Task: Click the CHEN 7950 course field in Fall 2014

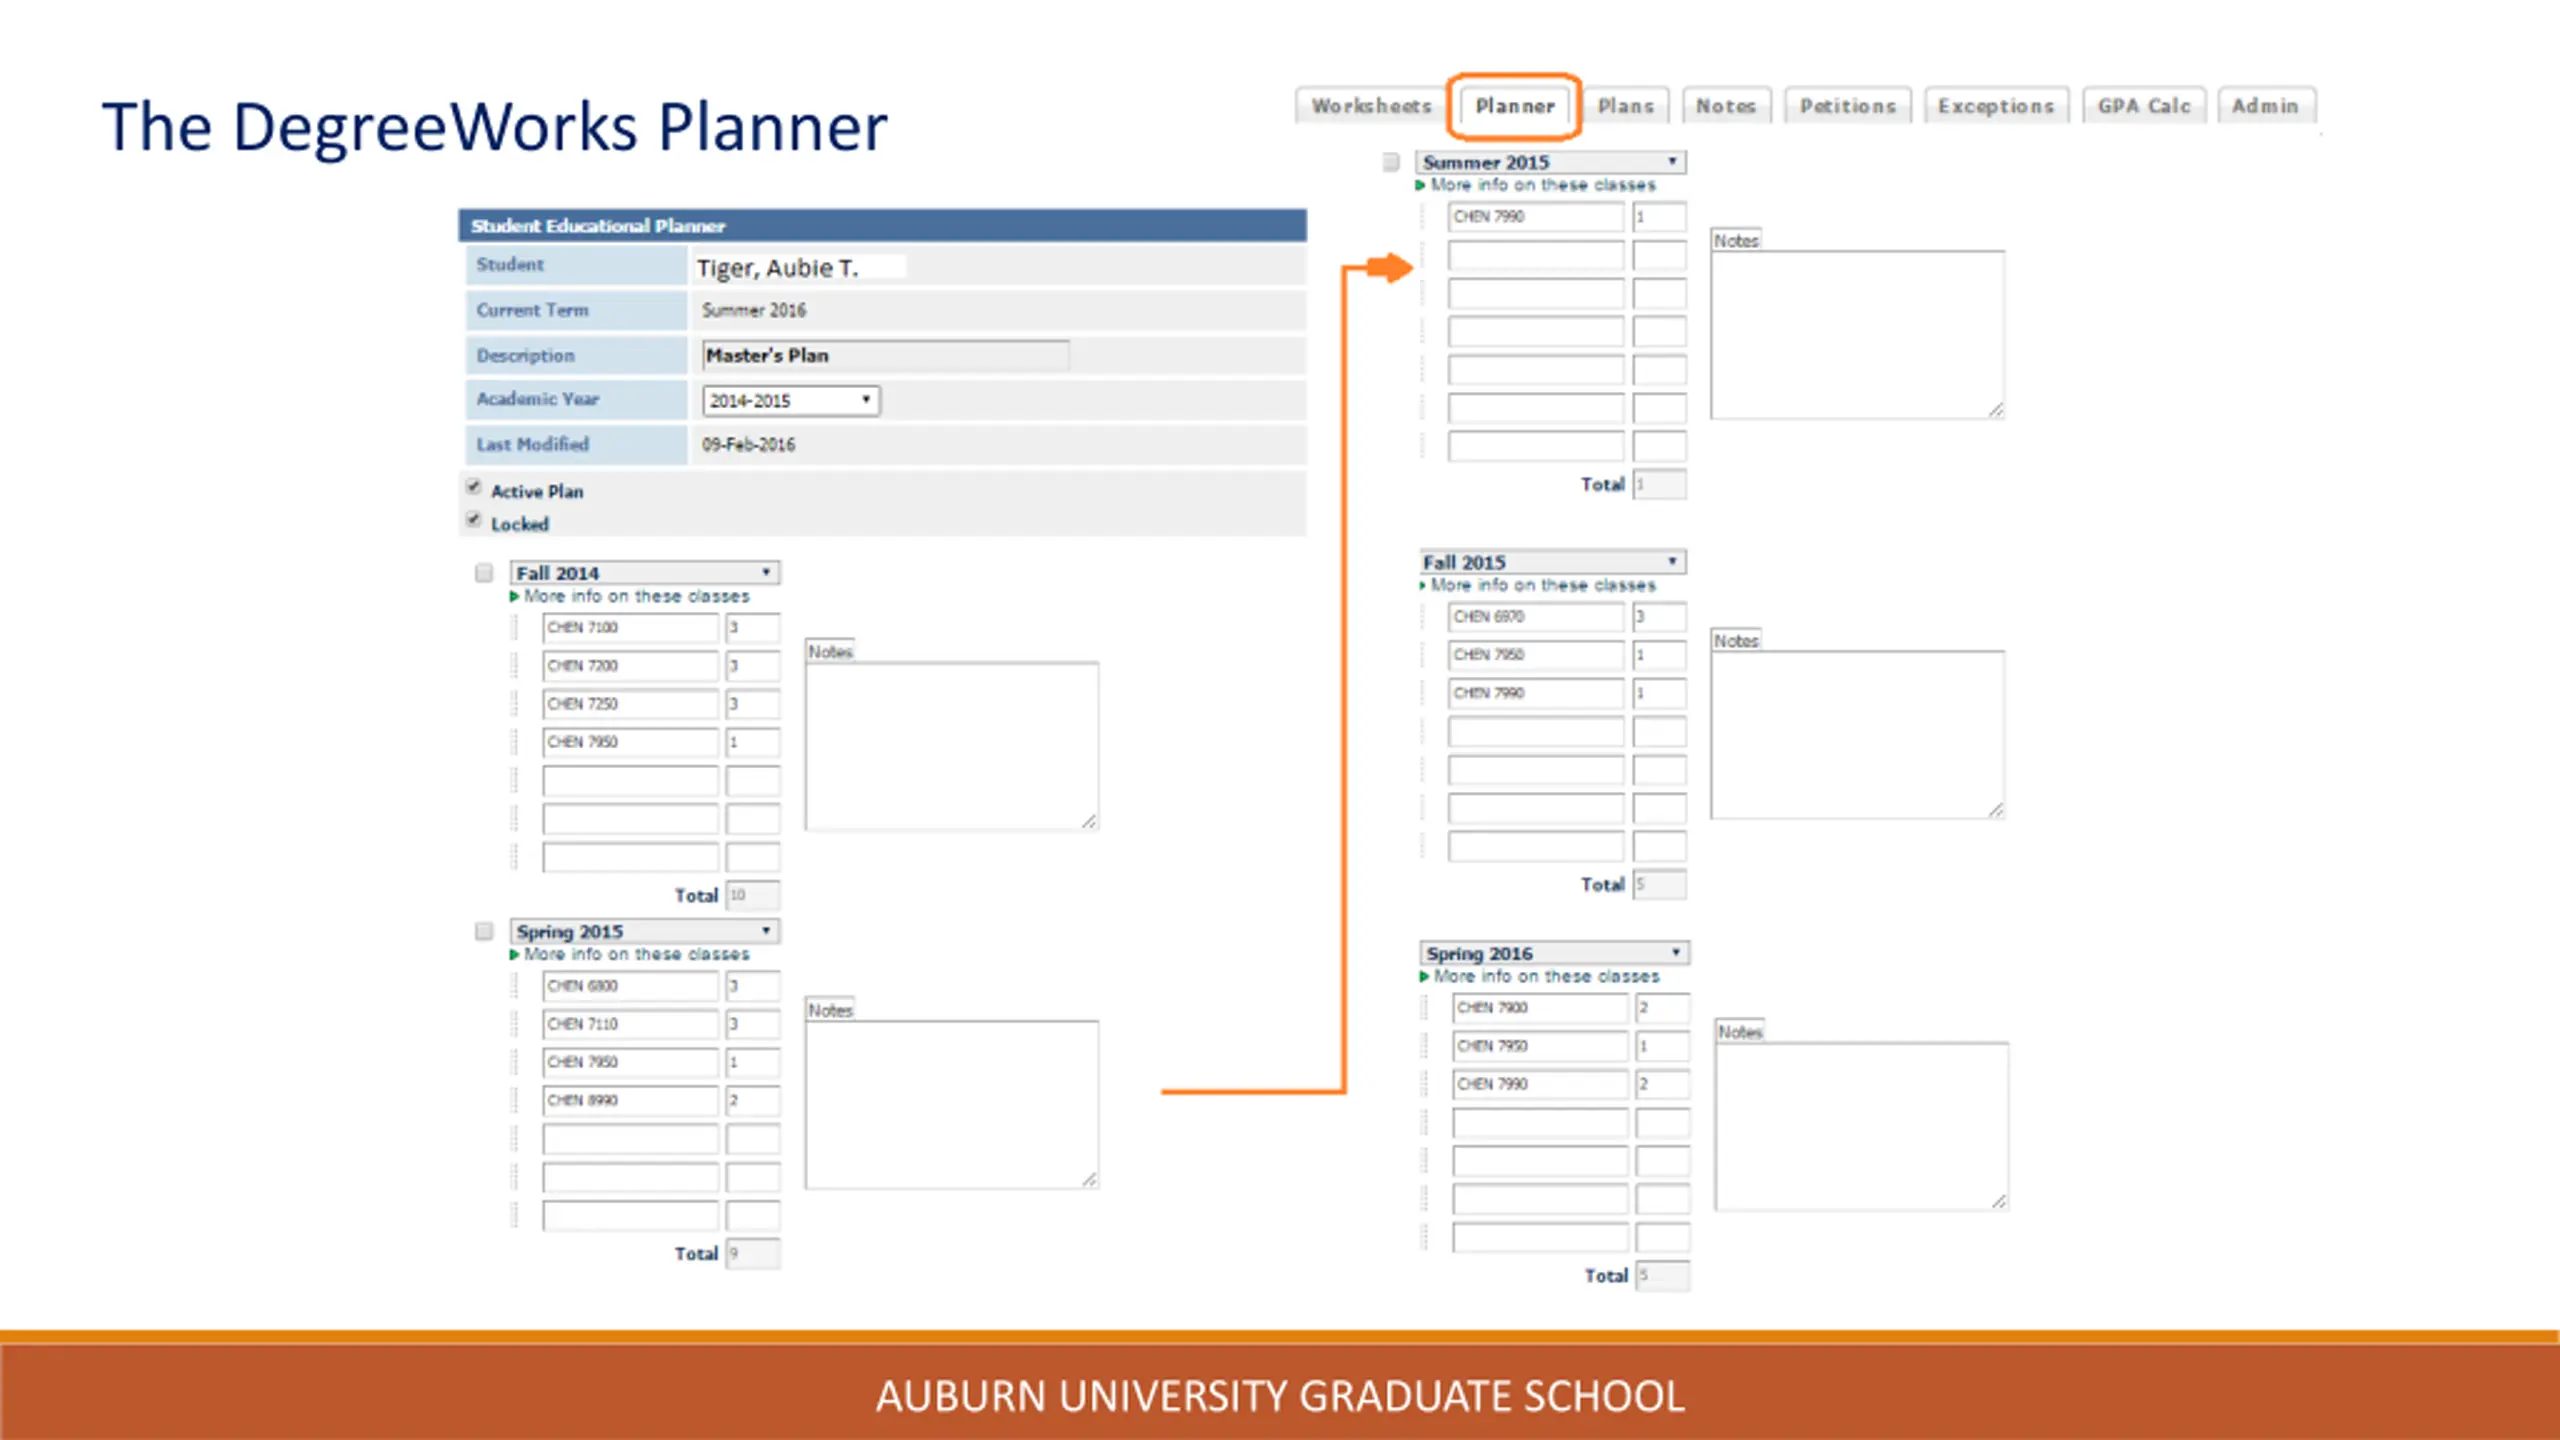Action: (x=630, y=742)
